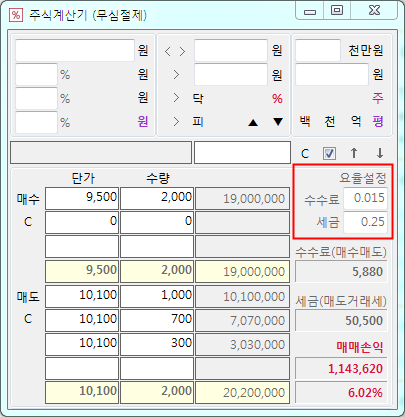
Task: Click the percent app icon in title bar
Action: 16,15
